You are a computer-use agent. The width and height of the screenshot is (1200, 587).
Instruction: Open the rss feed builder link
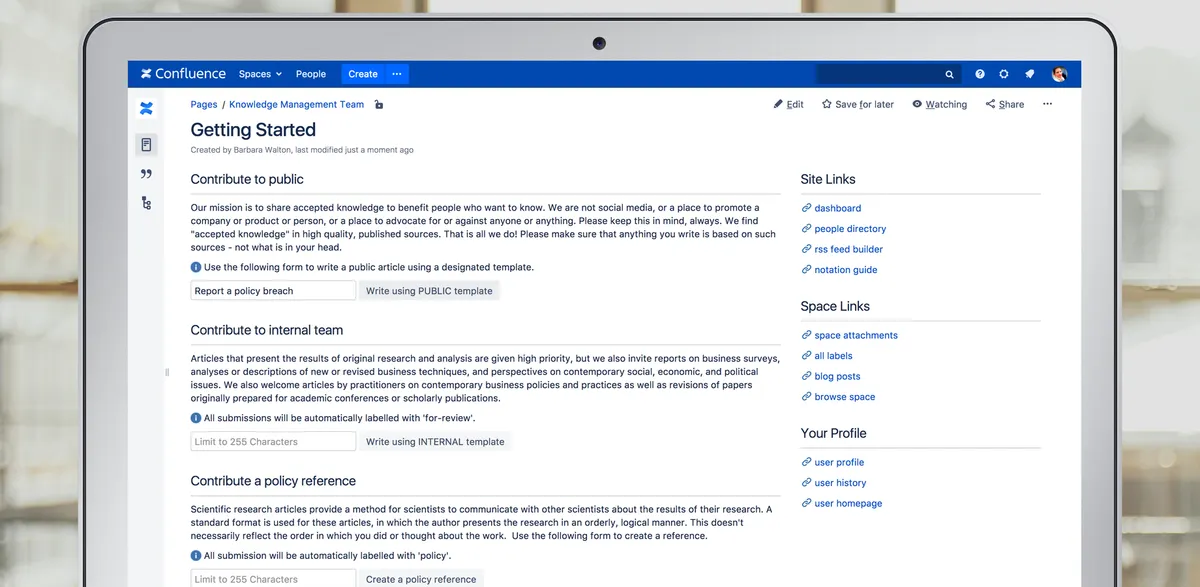pyautogui.click(x=848, y=249)
